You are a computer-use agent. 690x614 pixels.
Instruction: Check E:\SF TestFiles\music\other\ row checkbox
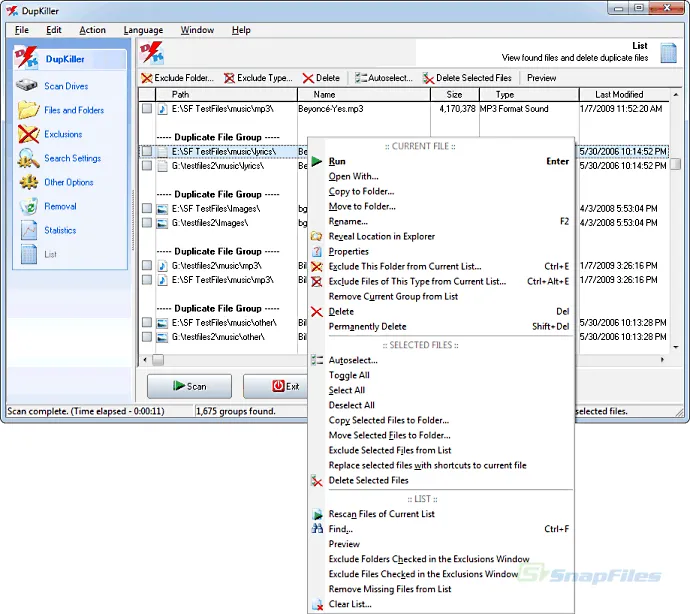click(x=147, y=323)
